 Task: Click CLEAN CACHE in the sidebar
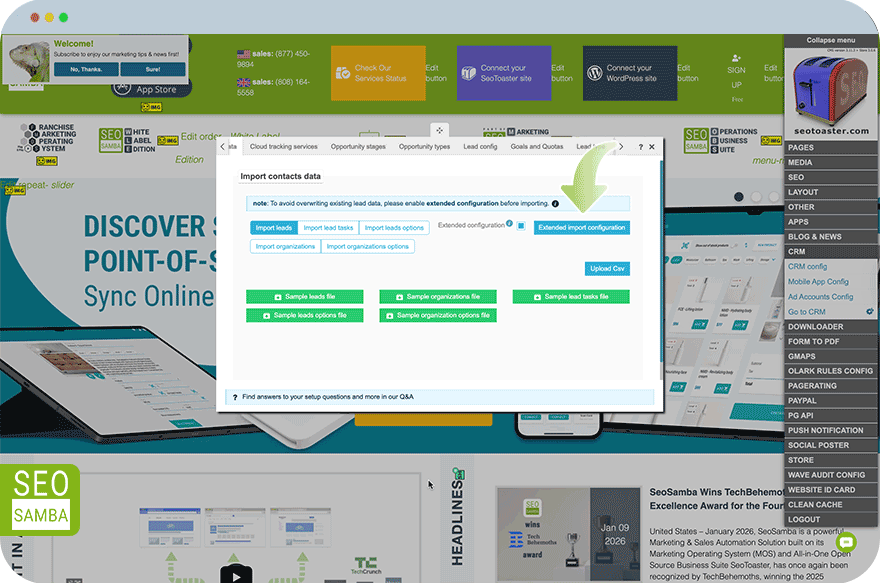831,504
